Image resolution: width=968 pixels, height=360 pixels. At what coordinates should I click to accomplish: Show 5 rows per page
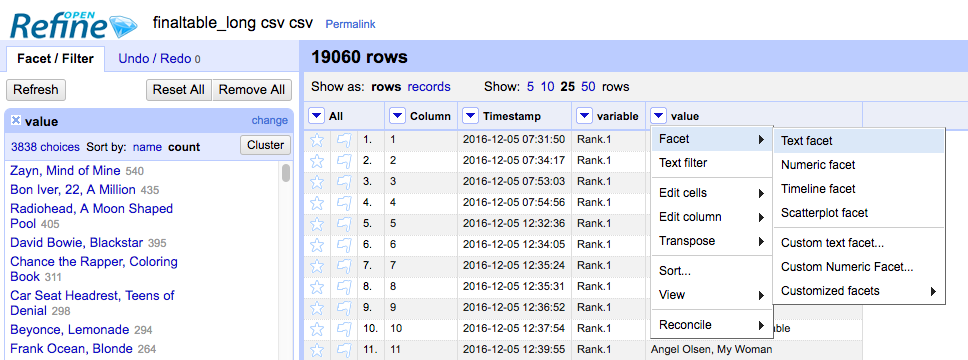click(530, 86)
